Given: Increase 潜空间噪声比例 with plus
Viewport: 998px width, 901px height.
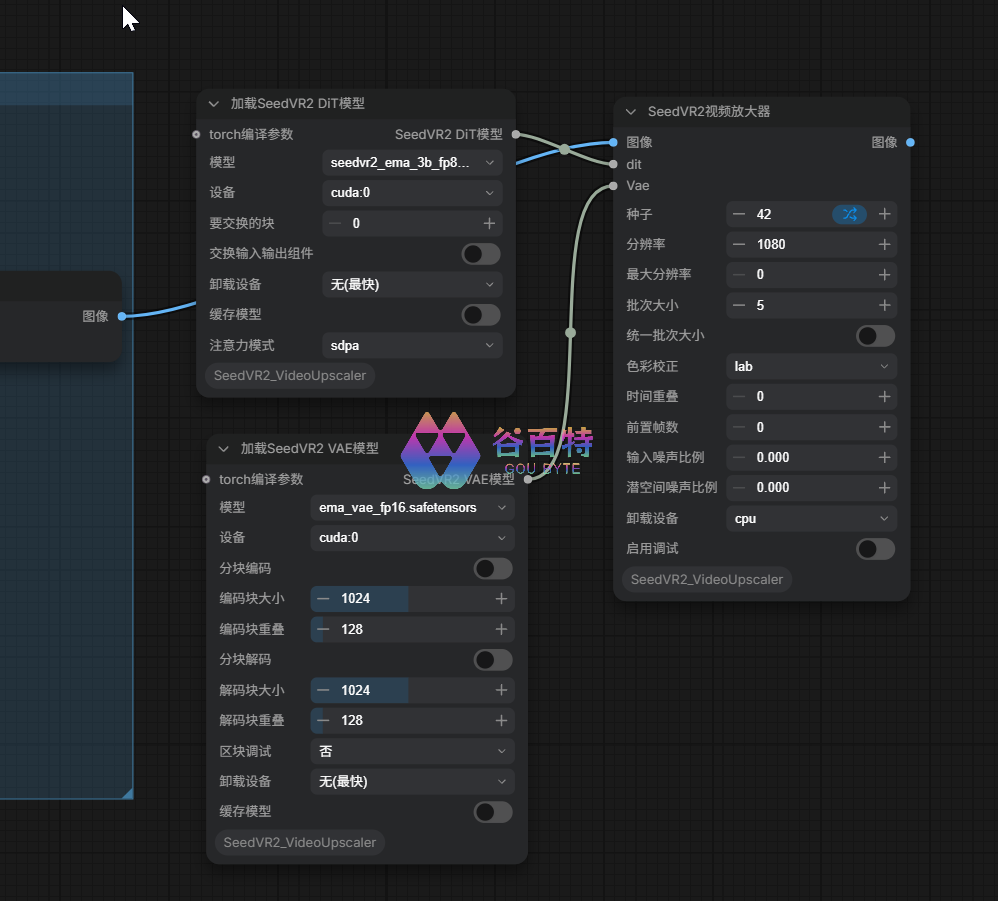Looking at the screenshot, I should [884, 488].
